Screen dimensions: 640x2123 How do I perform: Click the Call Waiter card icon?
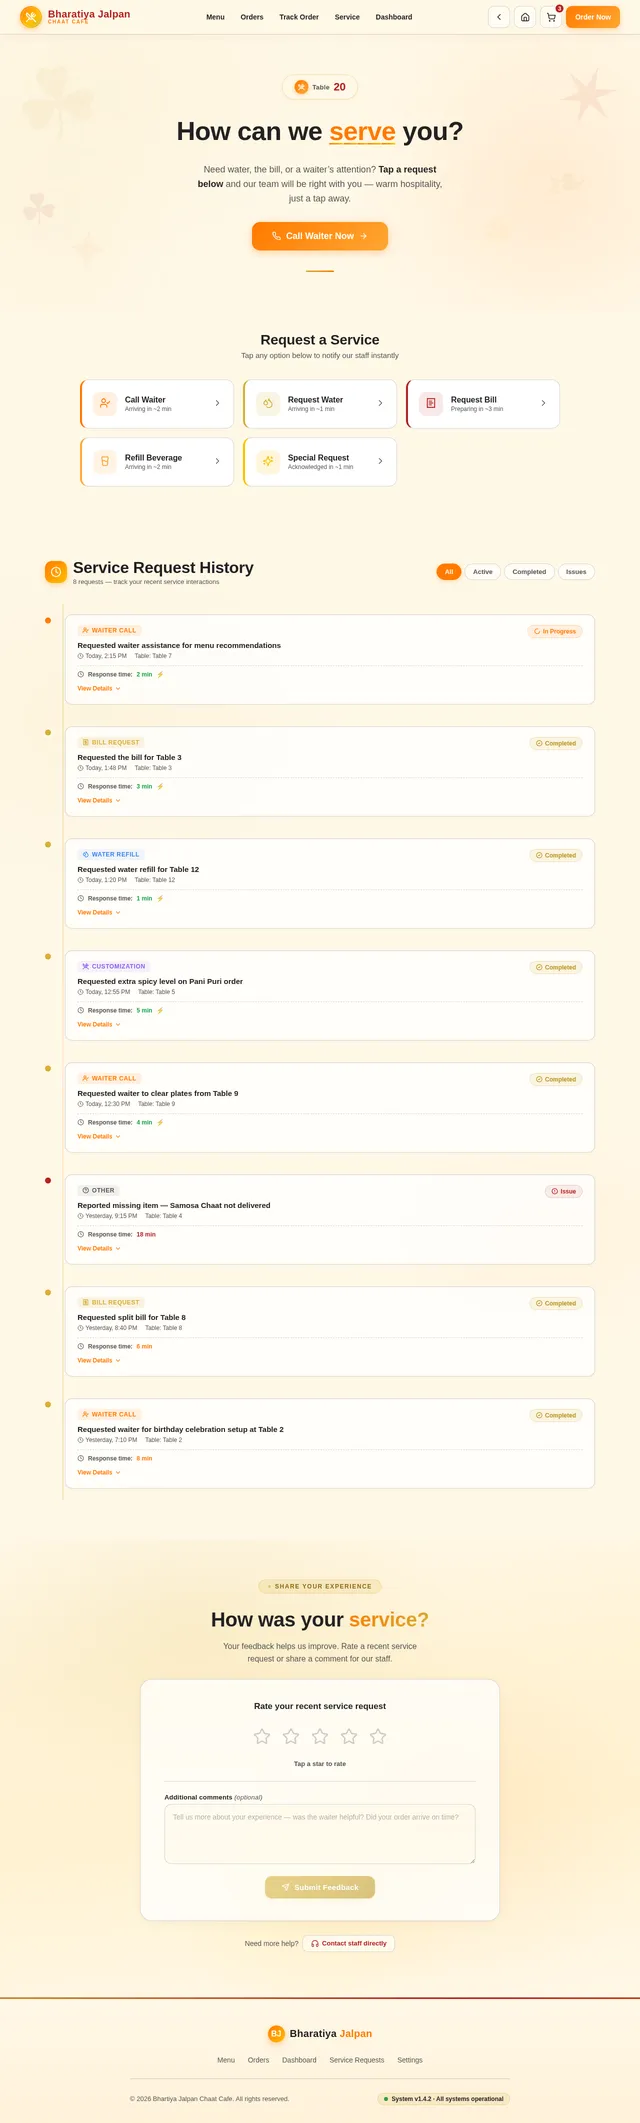105,403
